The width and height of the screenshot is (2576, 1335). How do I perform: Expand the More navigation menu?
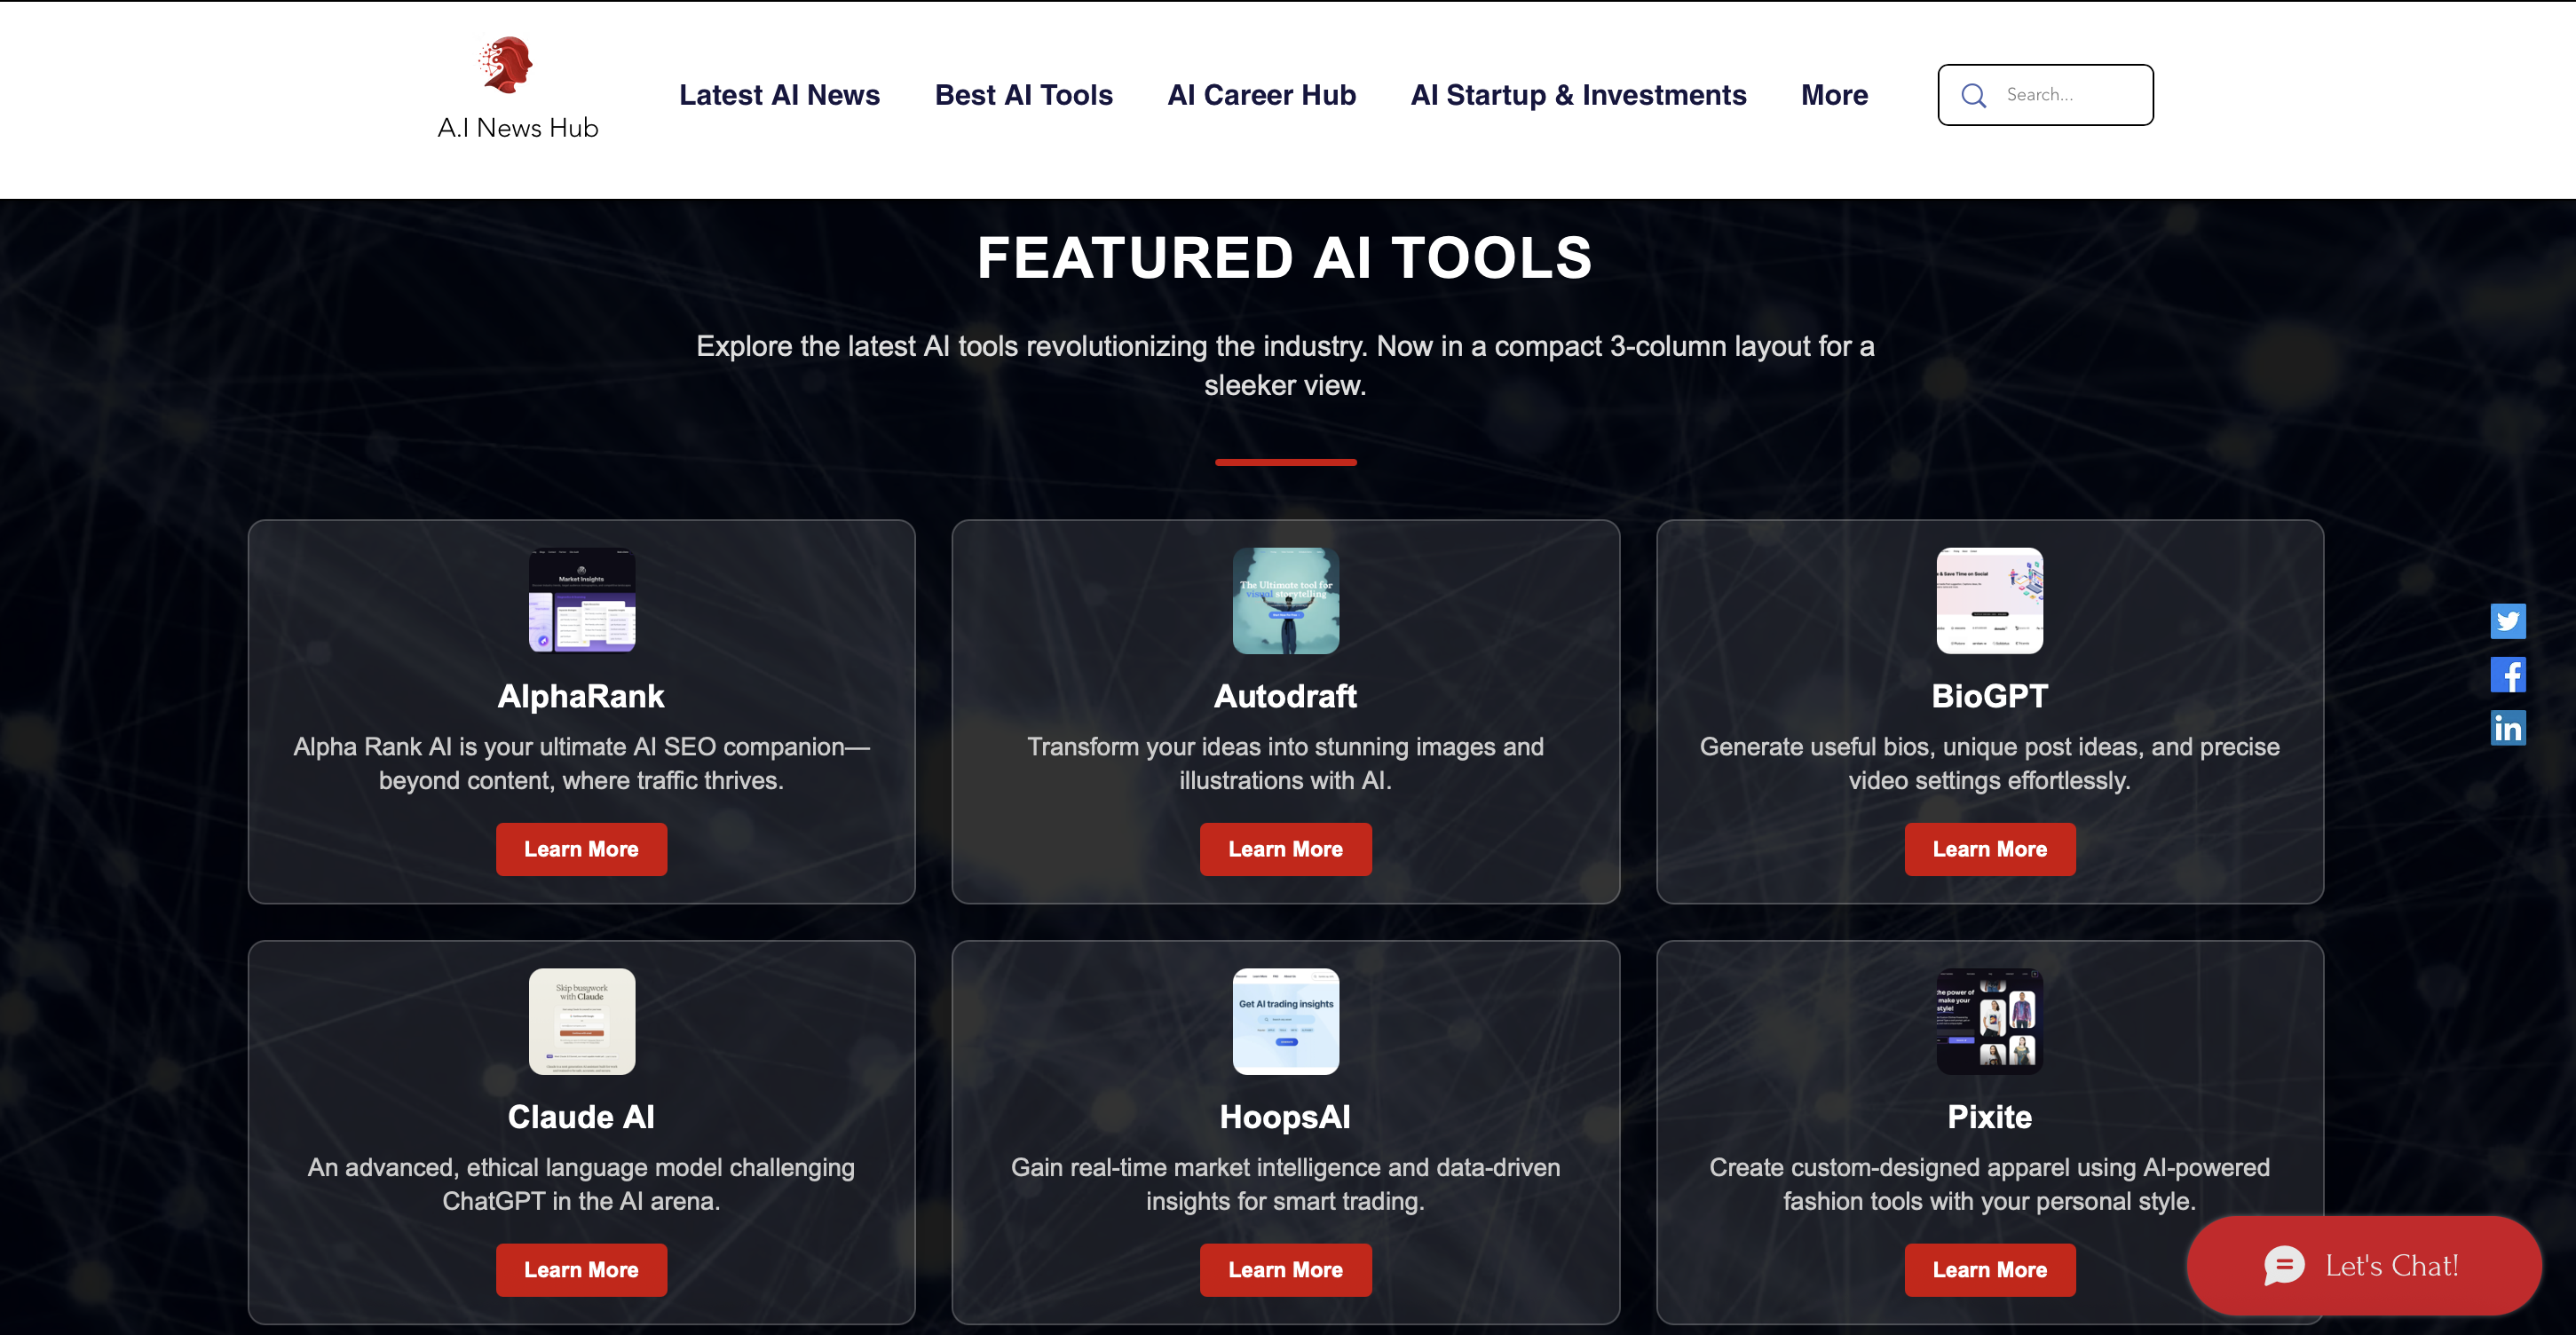click(1834, 95)
